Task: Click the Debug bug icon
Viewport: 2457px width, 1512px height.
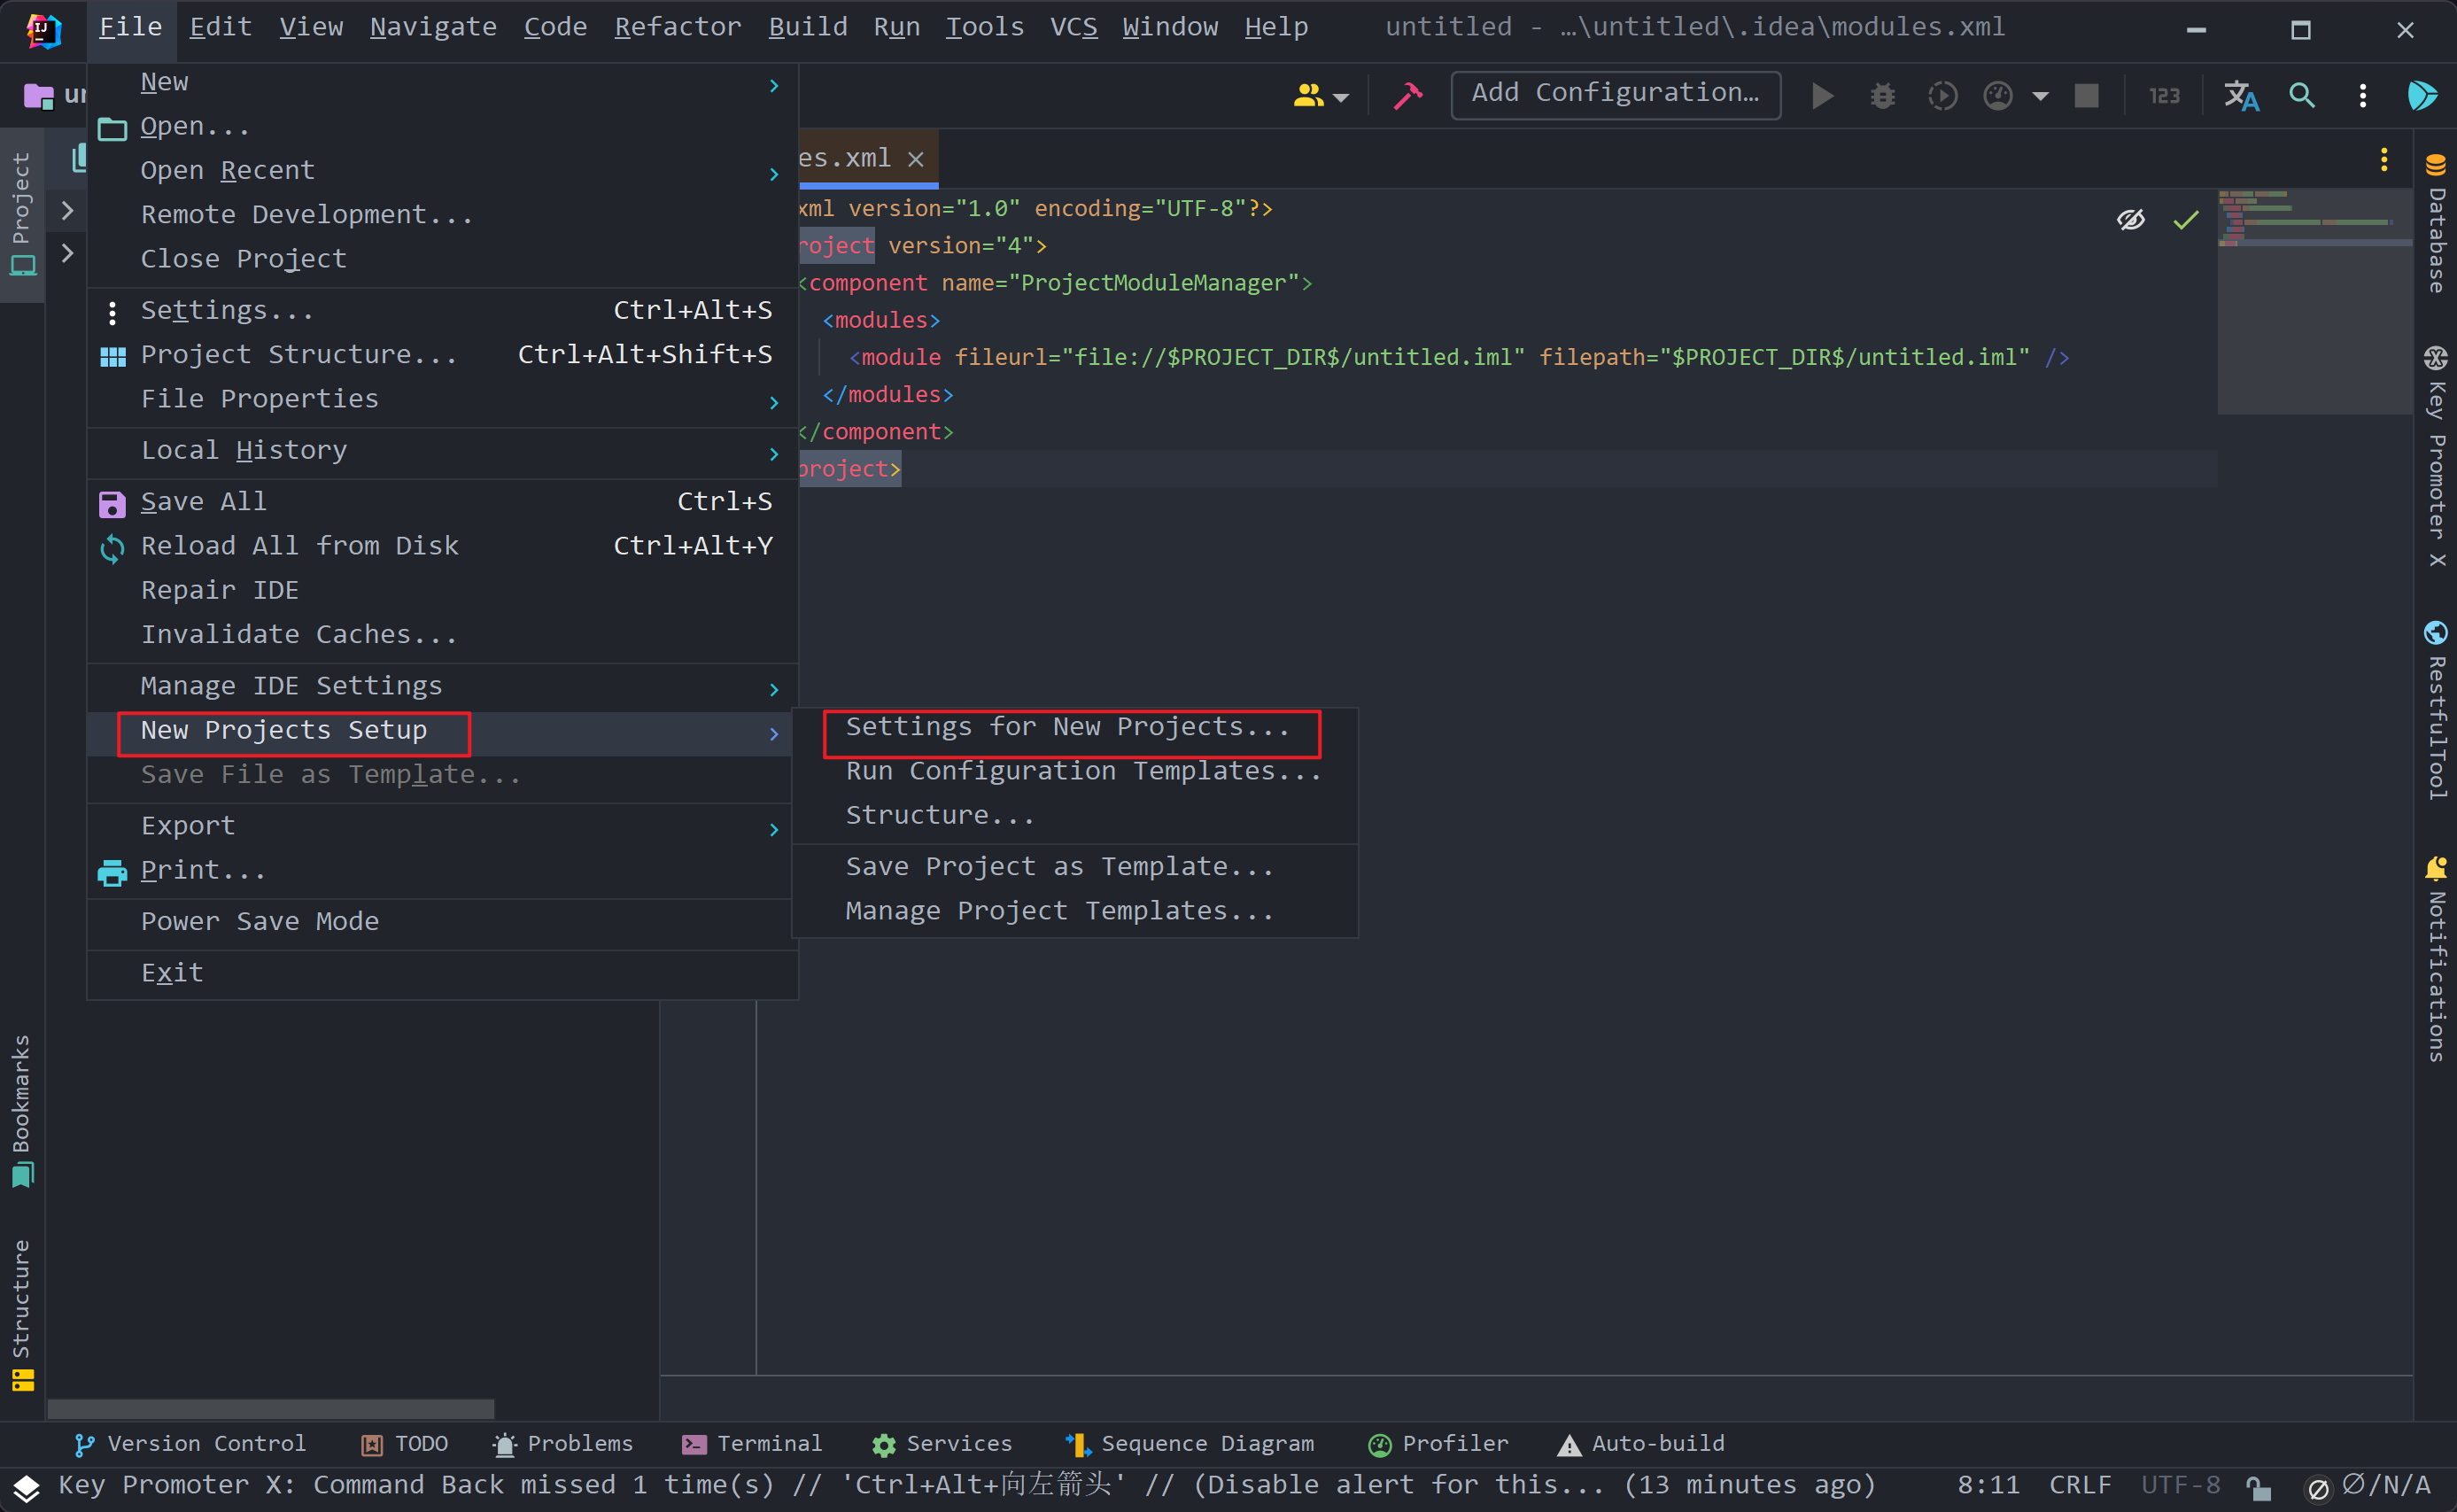Action: pyautogui.click(x=1882, y=96)
